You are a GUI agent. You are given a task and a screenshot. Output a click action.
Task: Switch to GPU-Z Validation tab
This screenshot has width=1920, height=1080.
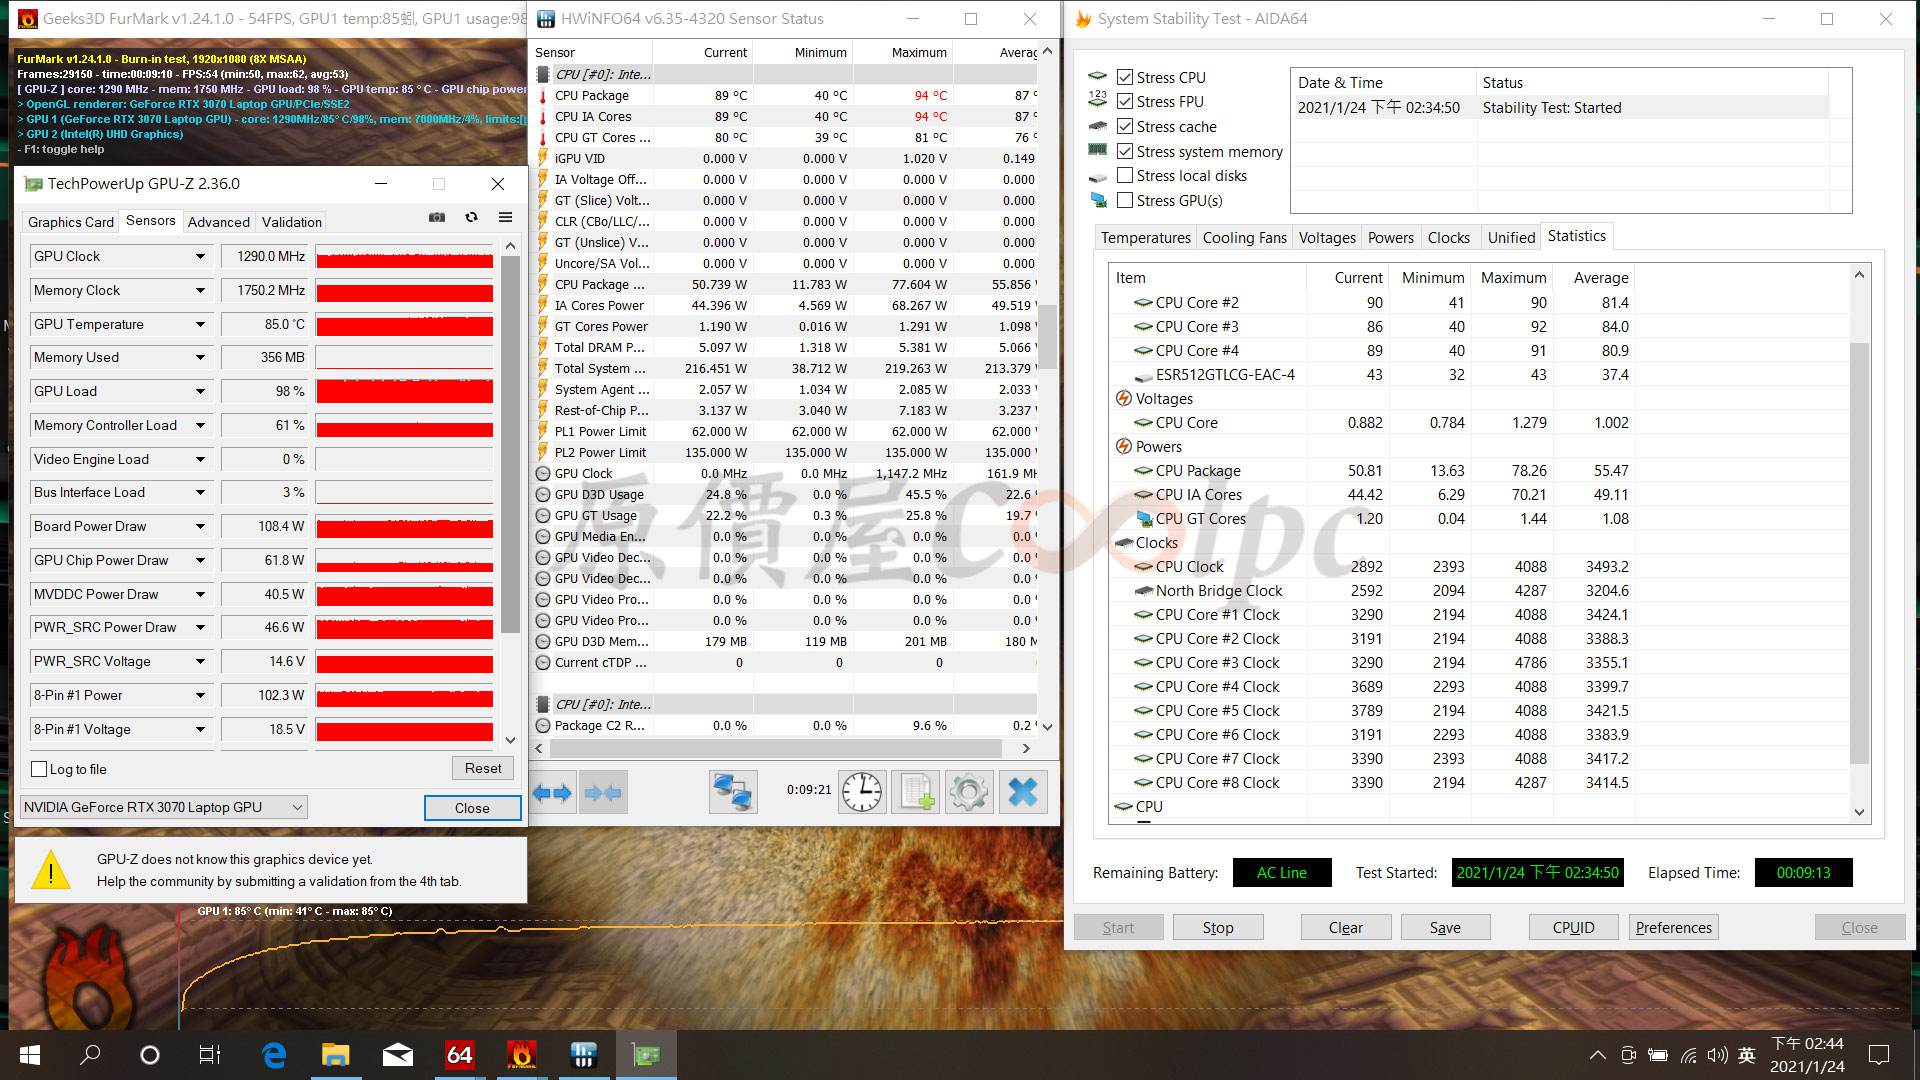coord(292,222)
